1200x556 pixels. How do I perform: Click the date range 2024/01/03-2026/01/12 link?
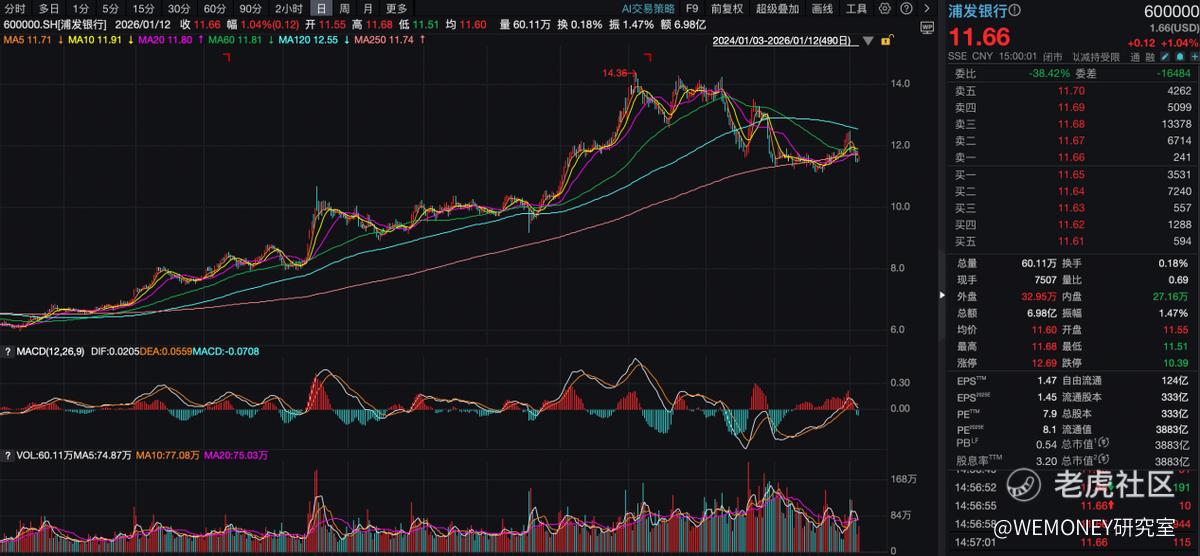[x=785, y=41]
